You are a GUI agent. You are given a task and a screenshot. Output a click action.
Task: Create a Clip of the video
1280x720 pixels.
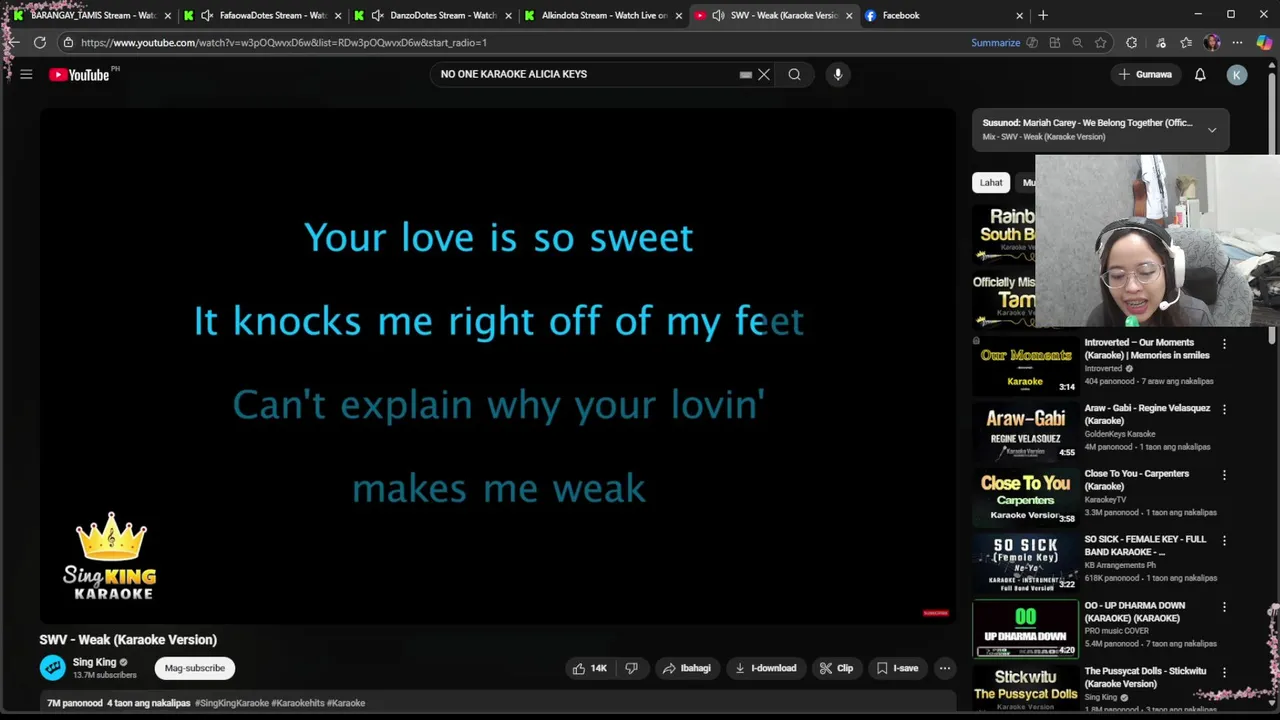tap(836, 668)
